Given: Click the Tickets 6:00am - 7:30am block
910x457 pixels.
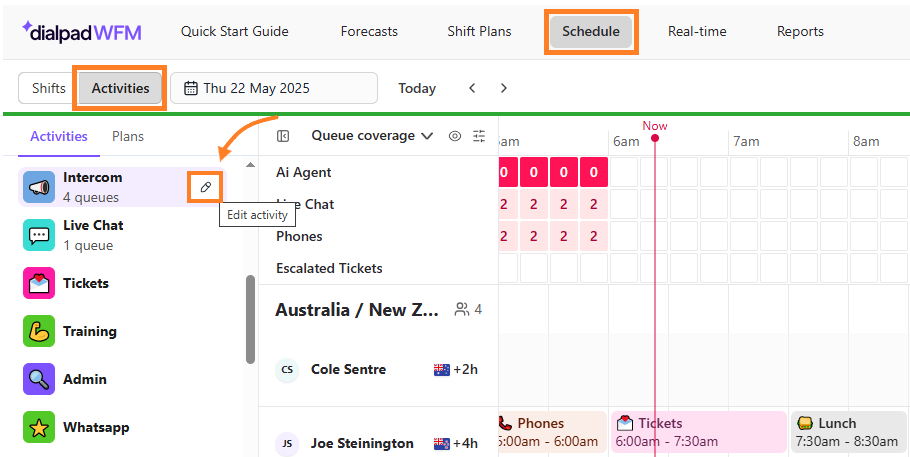Looking at the screenshot, I should 699,432.
